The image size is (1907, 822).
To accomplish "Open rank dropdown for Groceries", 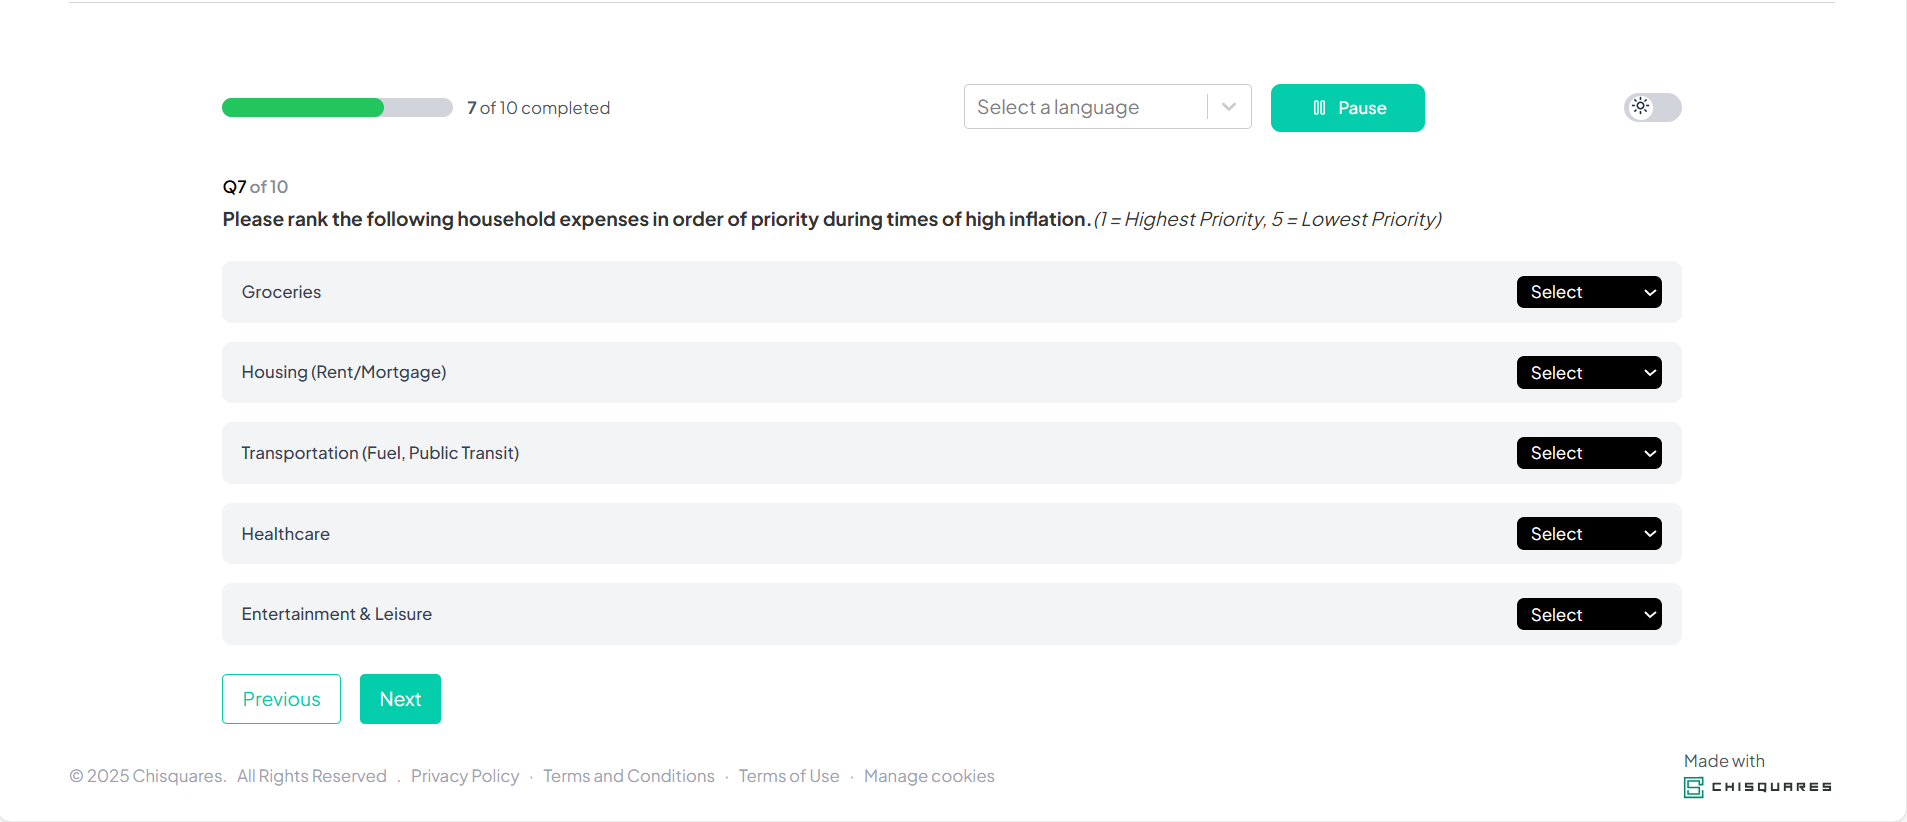I will click(x=1588, y=292).
